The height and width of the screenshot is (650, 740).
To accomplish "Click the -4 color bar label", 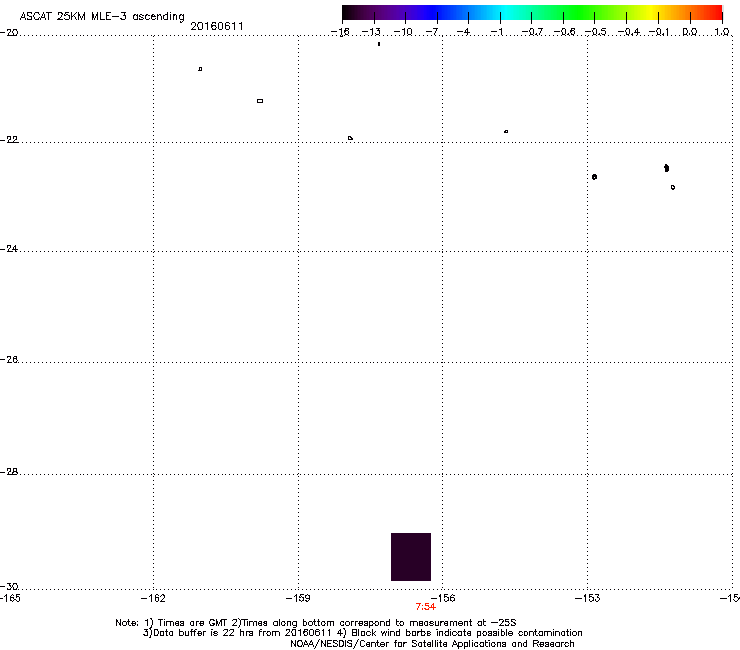I will [463, 32].
